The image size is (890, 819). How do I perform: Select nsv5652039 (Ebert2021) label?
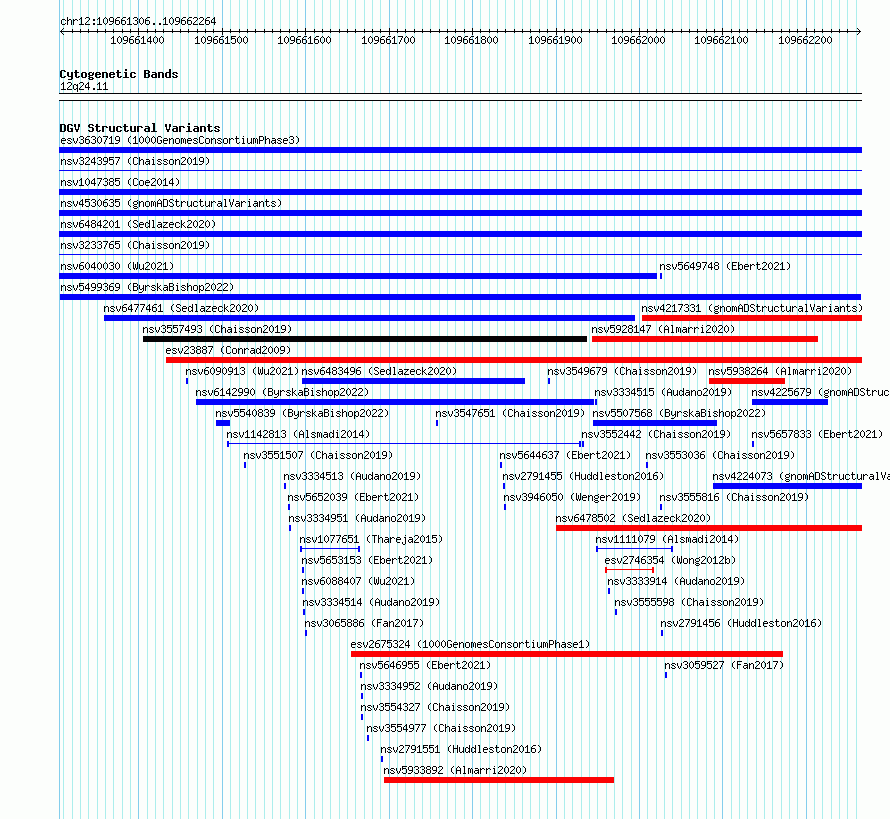pos(353,497)
